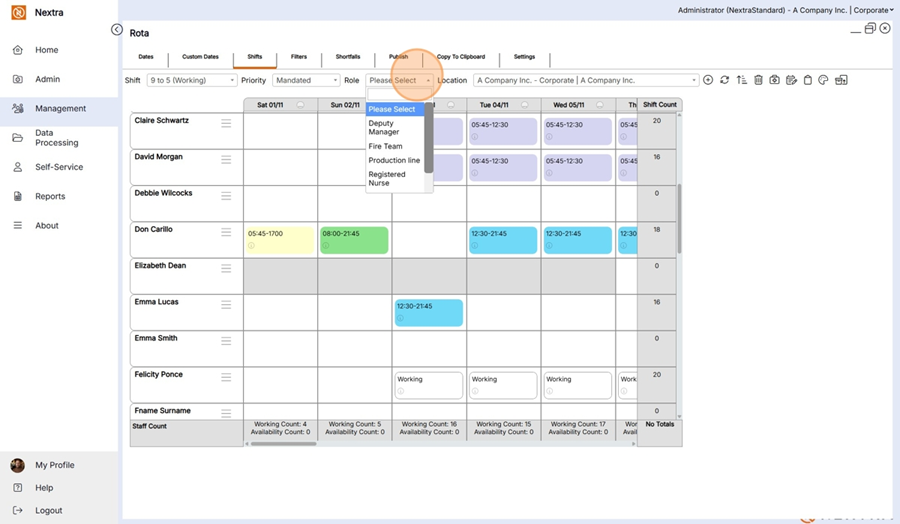
Task: Open the Priority dropdown showing Mandated
Action: point(307,80)
